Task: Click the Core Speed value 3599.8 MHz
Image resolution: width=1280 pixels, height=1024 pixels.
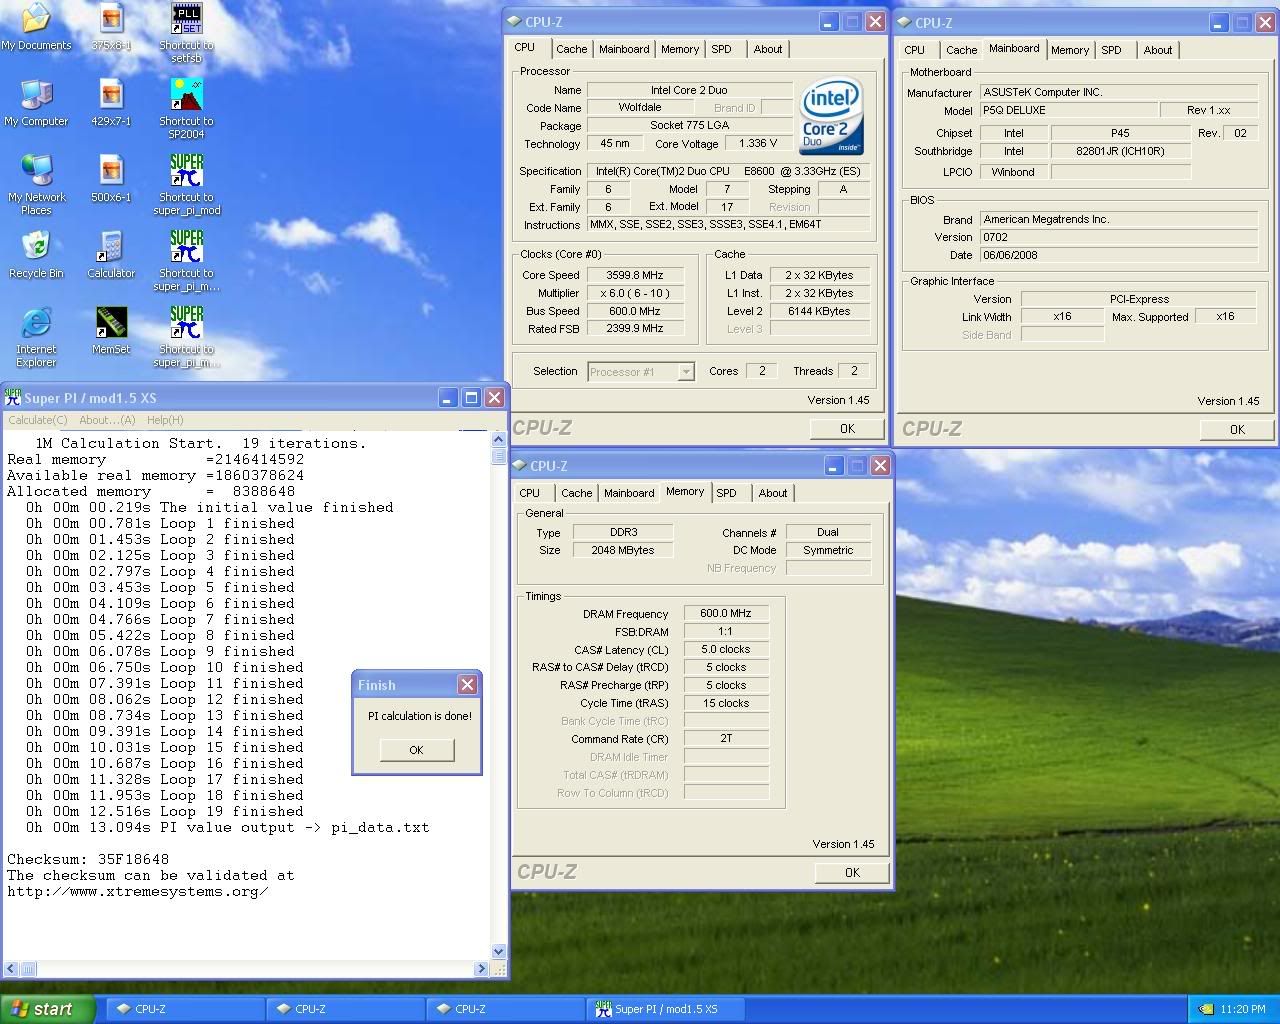Action: point(635,275)
